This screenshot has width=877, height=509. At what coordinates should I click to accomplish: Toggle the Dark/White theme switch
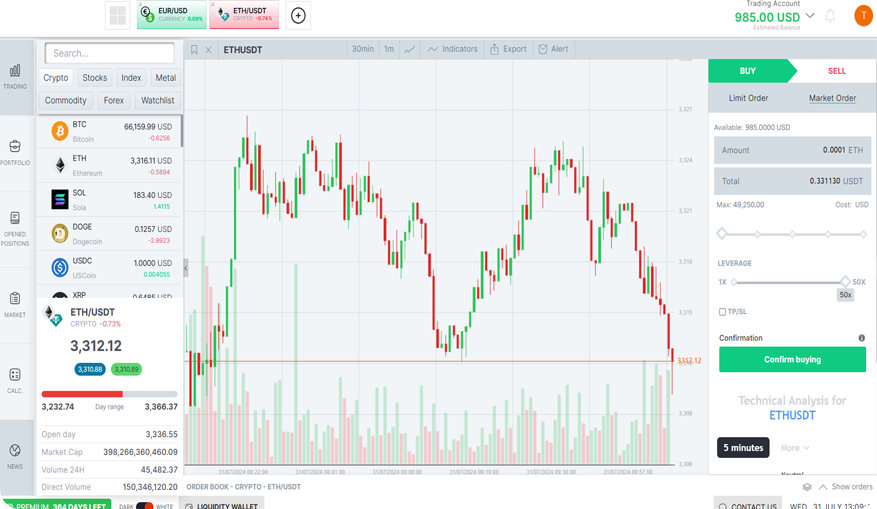click(145, 506)
